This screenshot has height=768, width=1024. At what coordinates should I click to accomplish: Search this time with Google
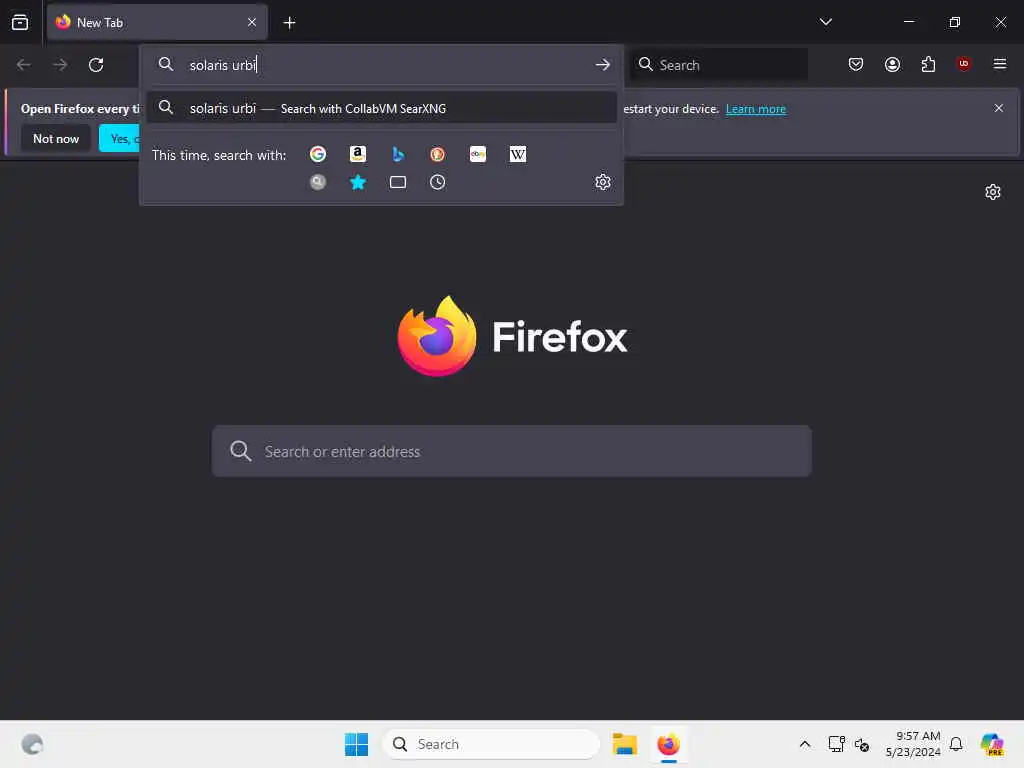[x=318, y=154]
